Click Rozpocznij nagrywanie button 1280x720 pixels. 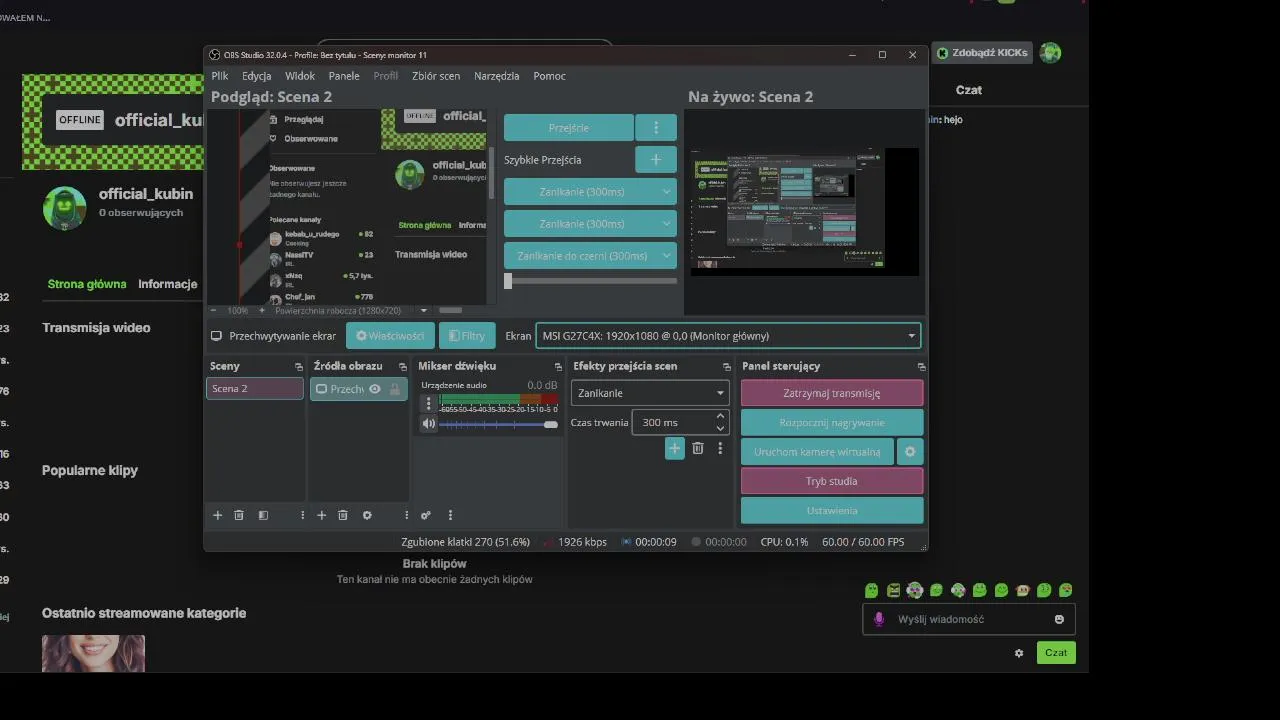click(832, 422)
